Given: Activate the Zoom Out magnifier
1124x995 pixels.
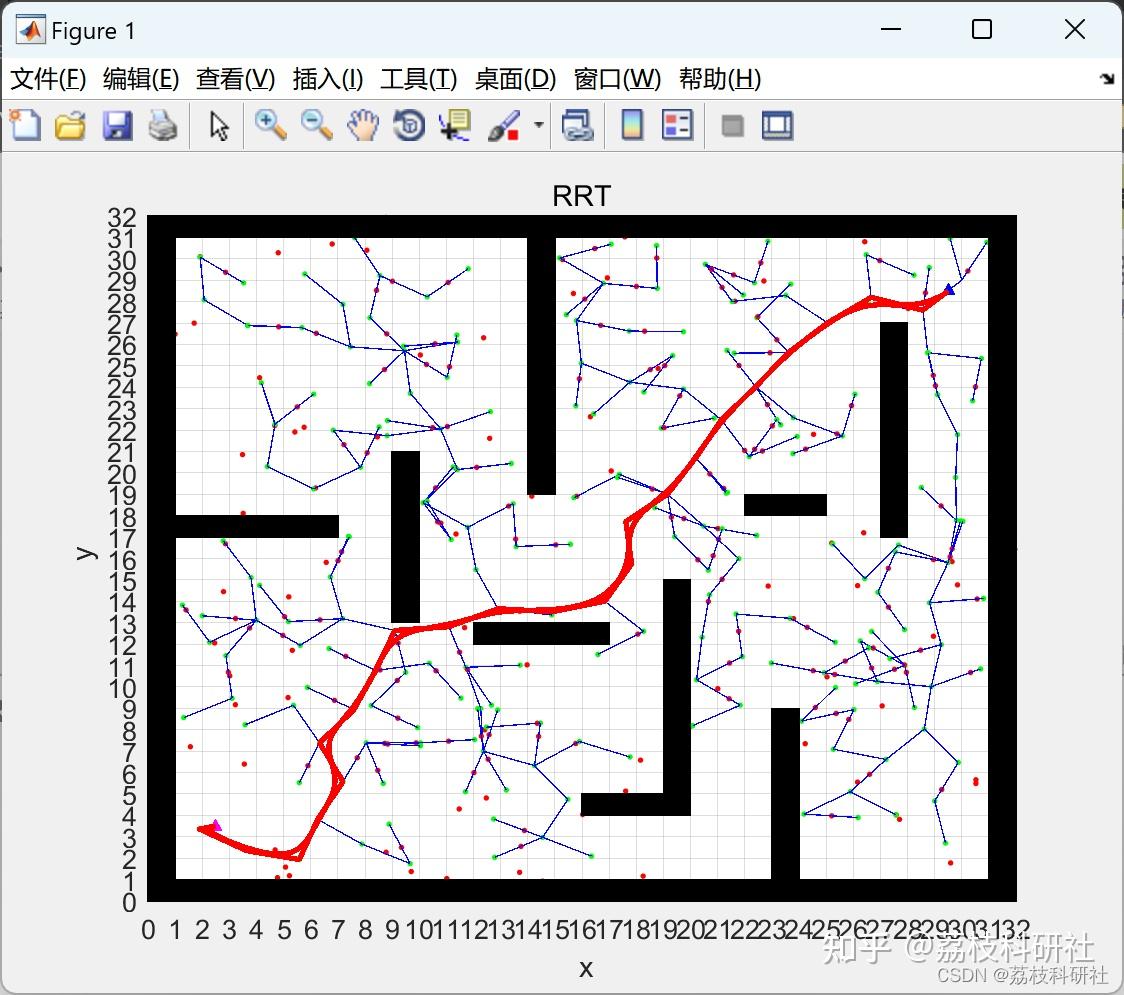Looking at the screenshot, I should click(x=316, y=125).
